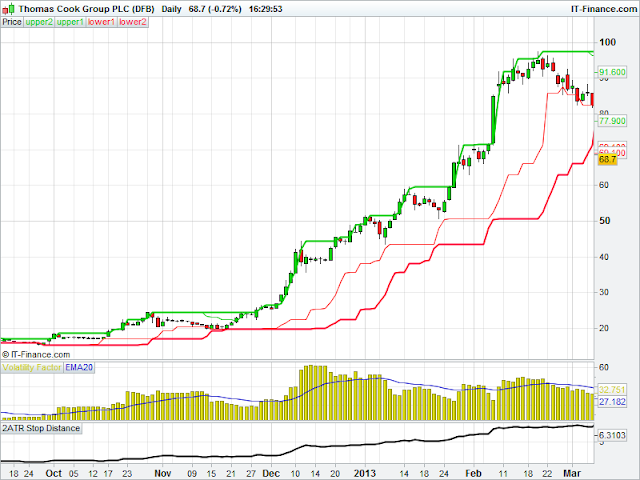Click the 40 price axis label

[605, 257]
